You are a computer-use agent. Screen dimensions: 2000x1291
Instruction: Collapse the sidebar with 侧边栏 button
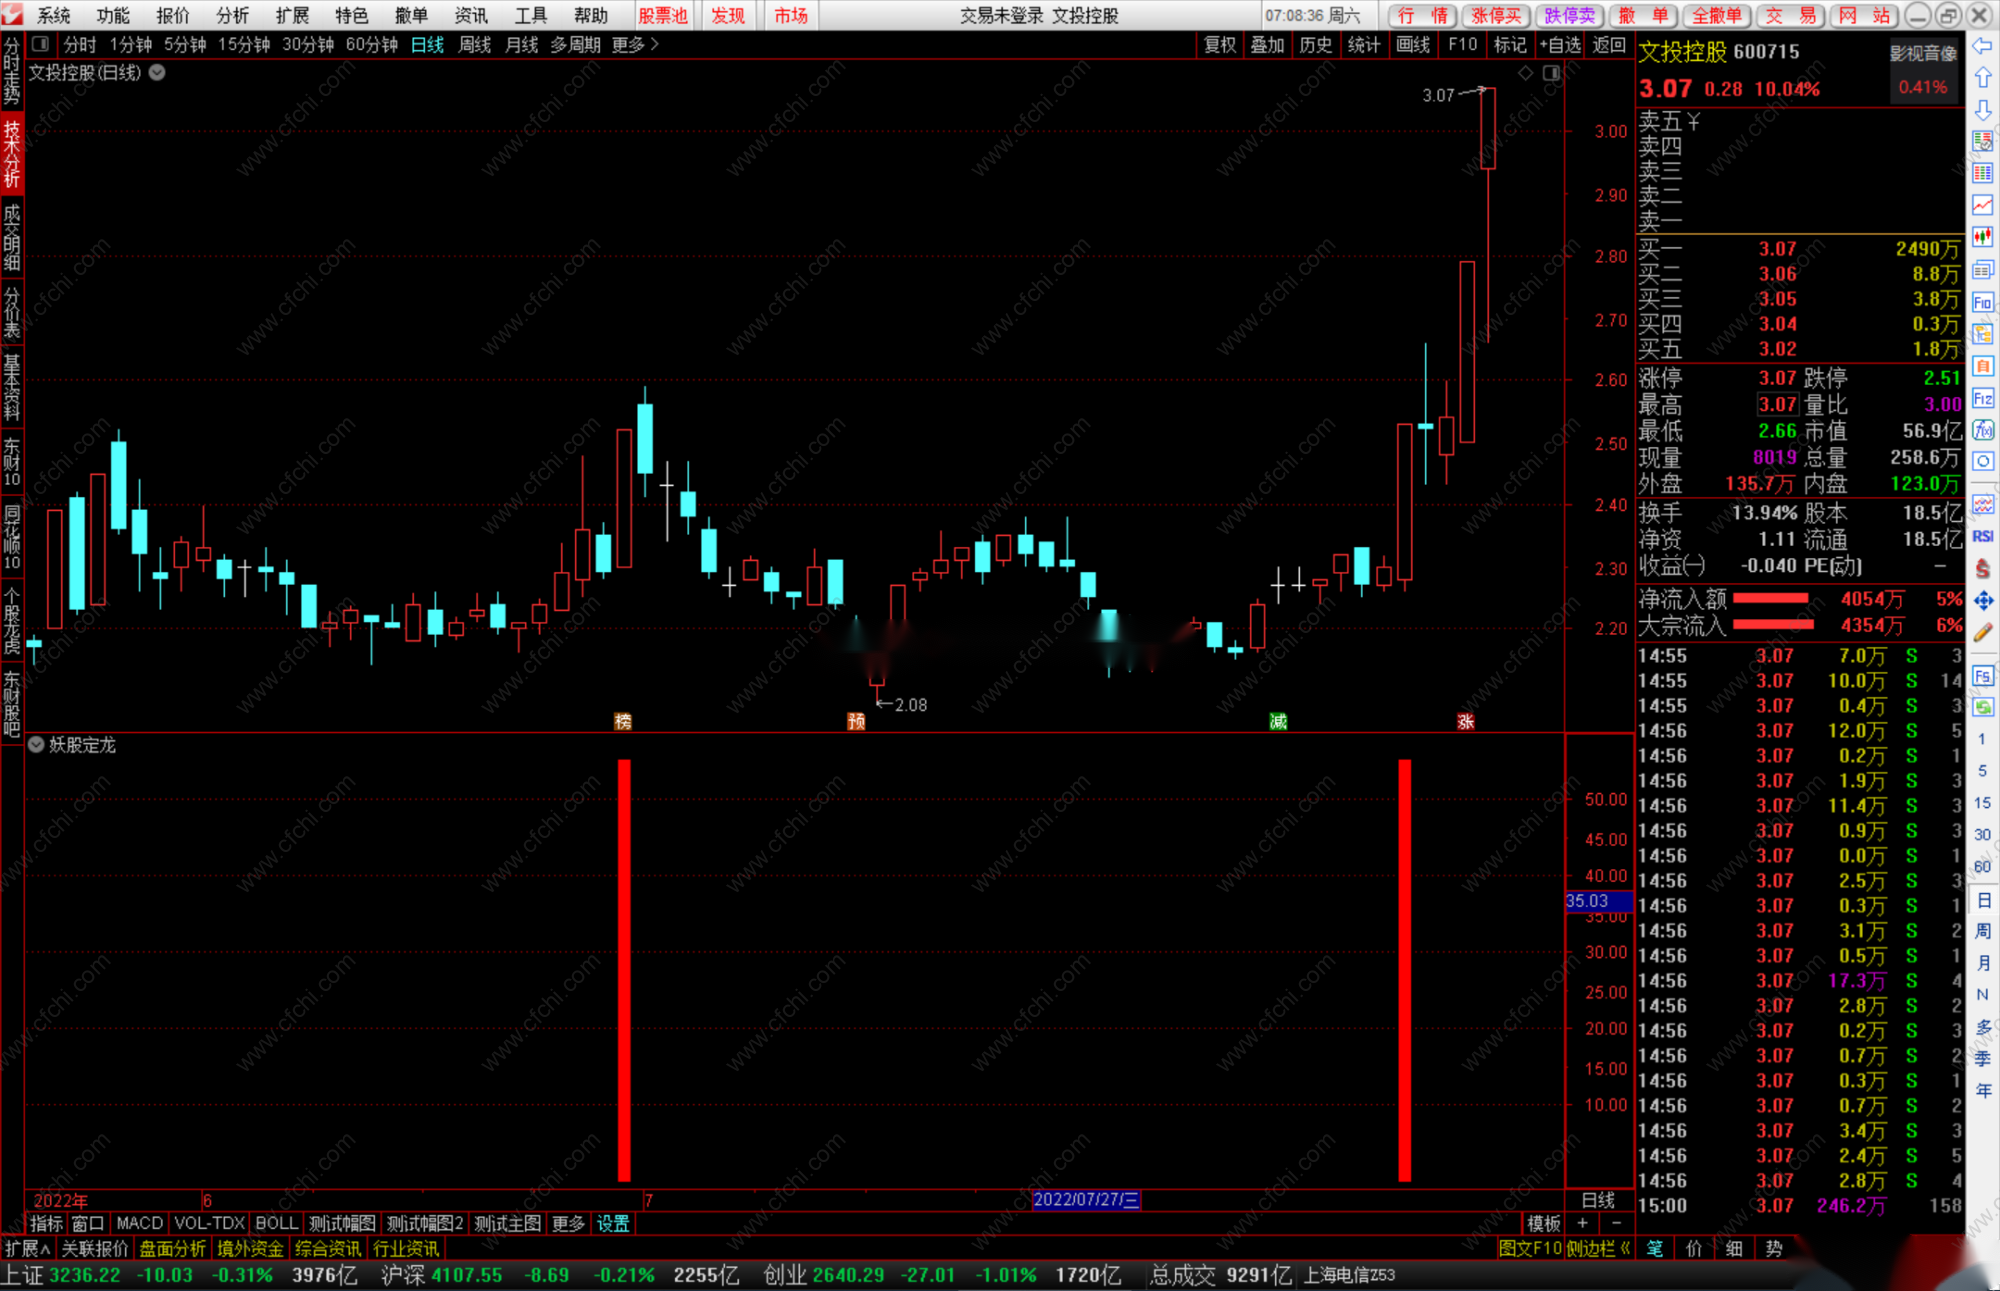(x=1598, y=1248)
